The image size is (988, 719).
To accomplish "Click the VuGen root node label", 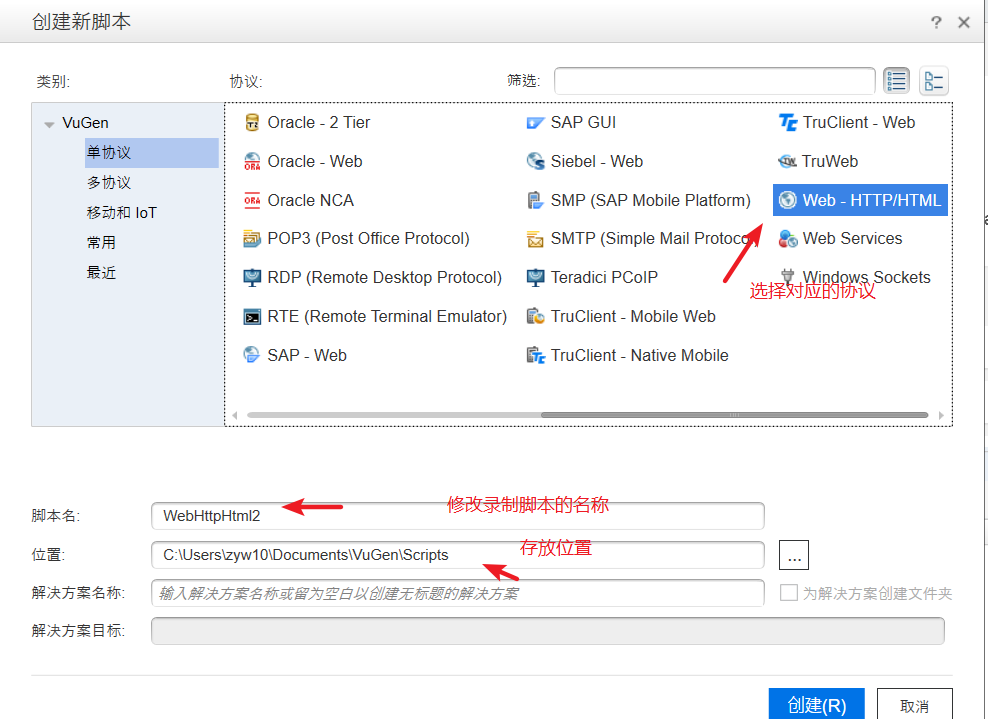I will (x=85, y=123).
